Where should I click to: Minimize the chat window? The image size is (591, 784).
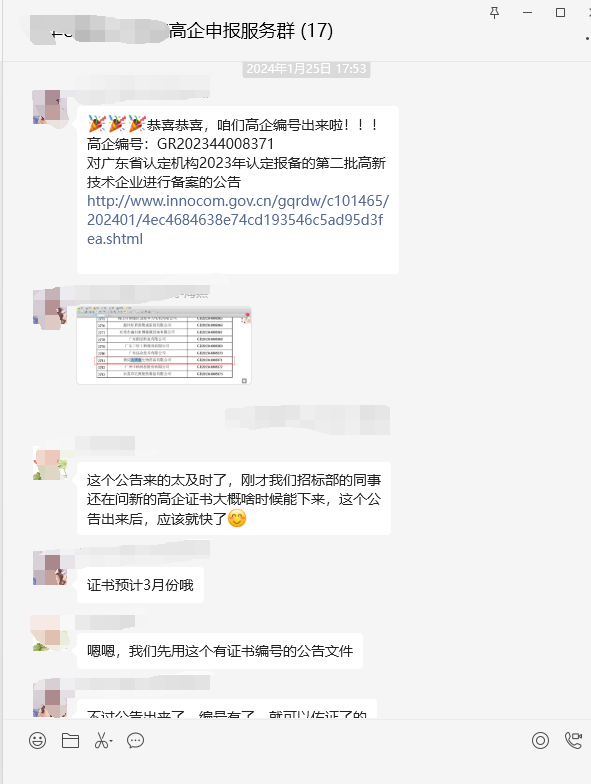[528, 12]
